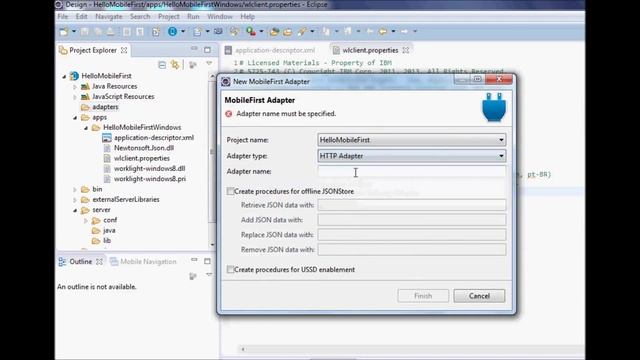Open the Help menu

coord(247,17)
